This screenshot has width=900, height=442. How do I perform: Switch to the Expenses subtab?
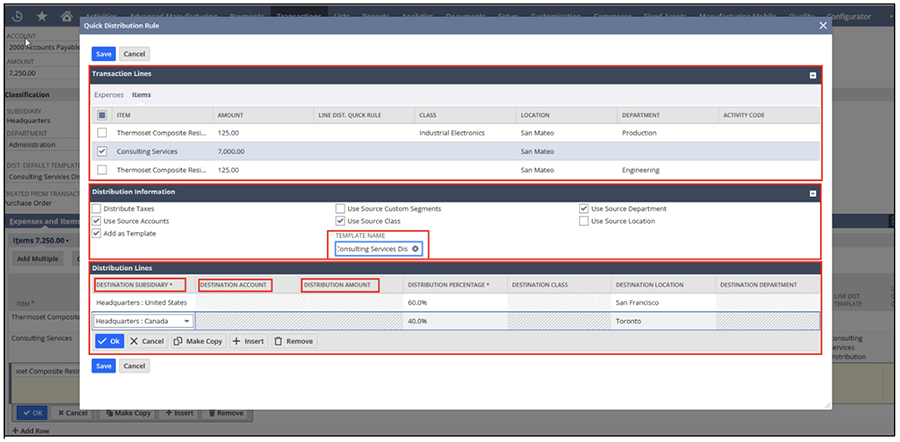click(109, 95)
